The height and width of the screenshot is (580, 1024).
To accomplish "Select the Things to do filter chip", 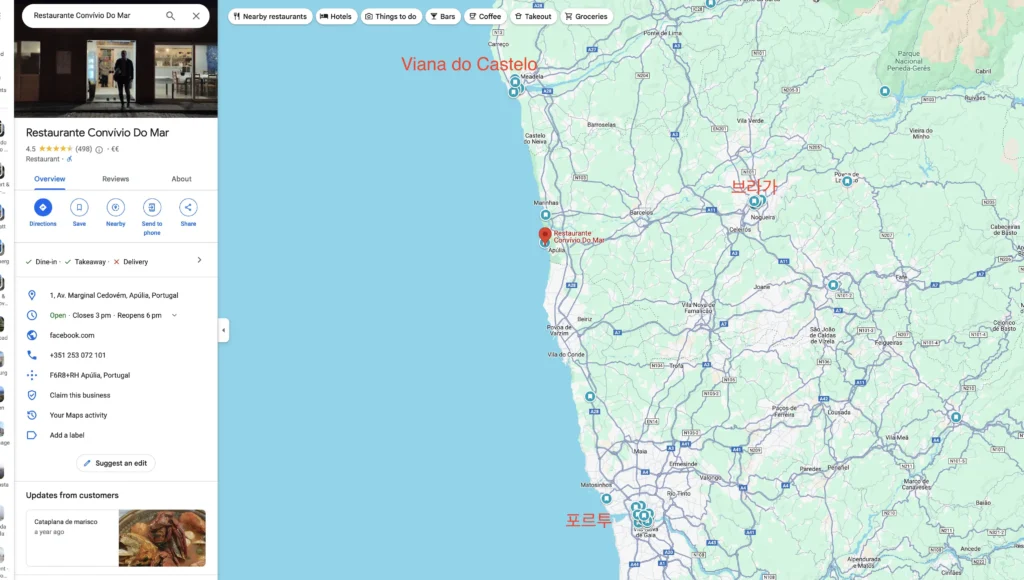I will point(391,16).
